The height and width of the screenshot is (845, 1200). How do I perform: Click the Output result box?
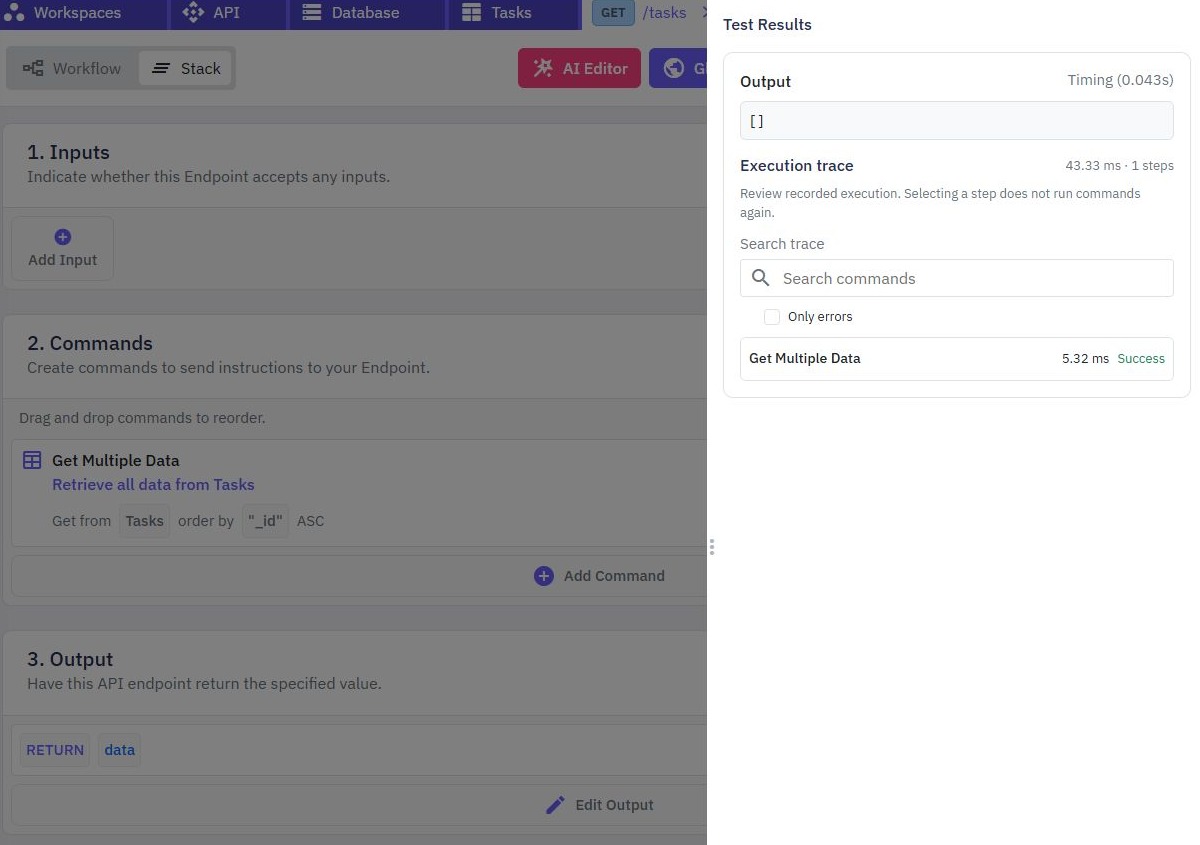click(x=956, y=121)
